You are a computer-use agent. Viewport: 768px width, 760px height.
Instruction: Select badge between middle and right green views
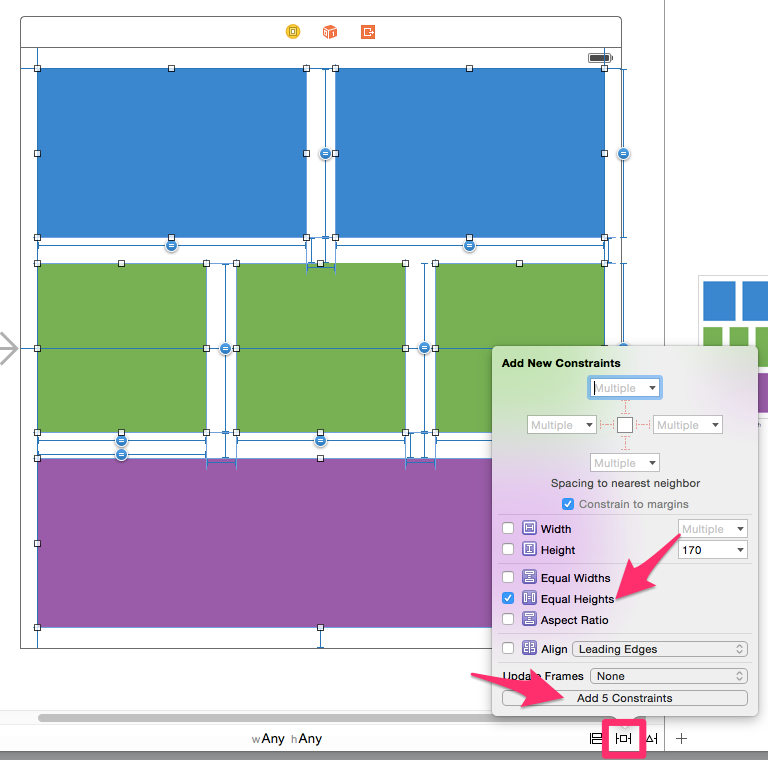(424, 348)
